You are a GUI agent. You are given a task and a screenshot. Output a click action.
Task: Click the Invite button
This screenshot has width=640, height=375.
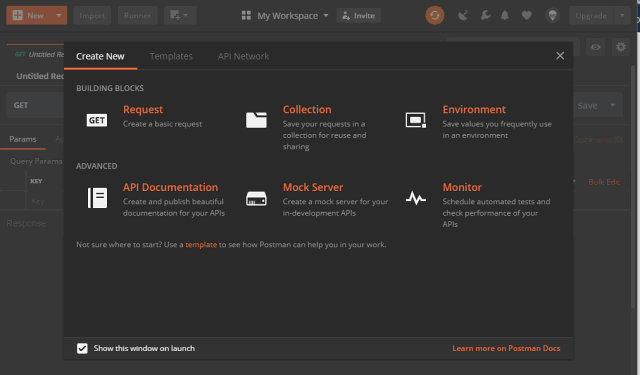pos(358,16)
